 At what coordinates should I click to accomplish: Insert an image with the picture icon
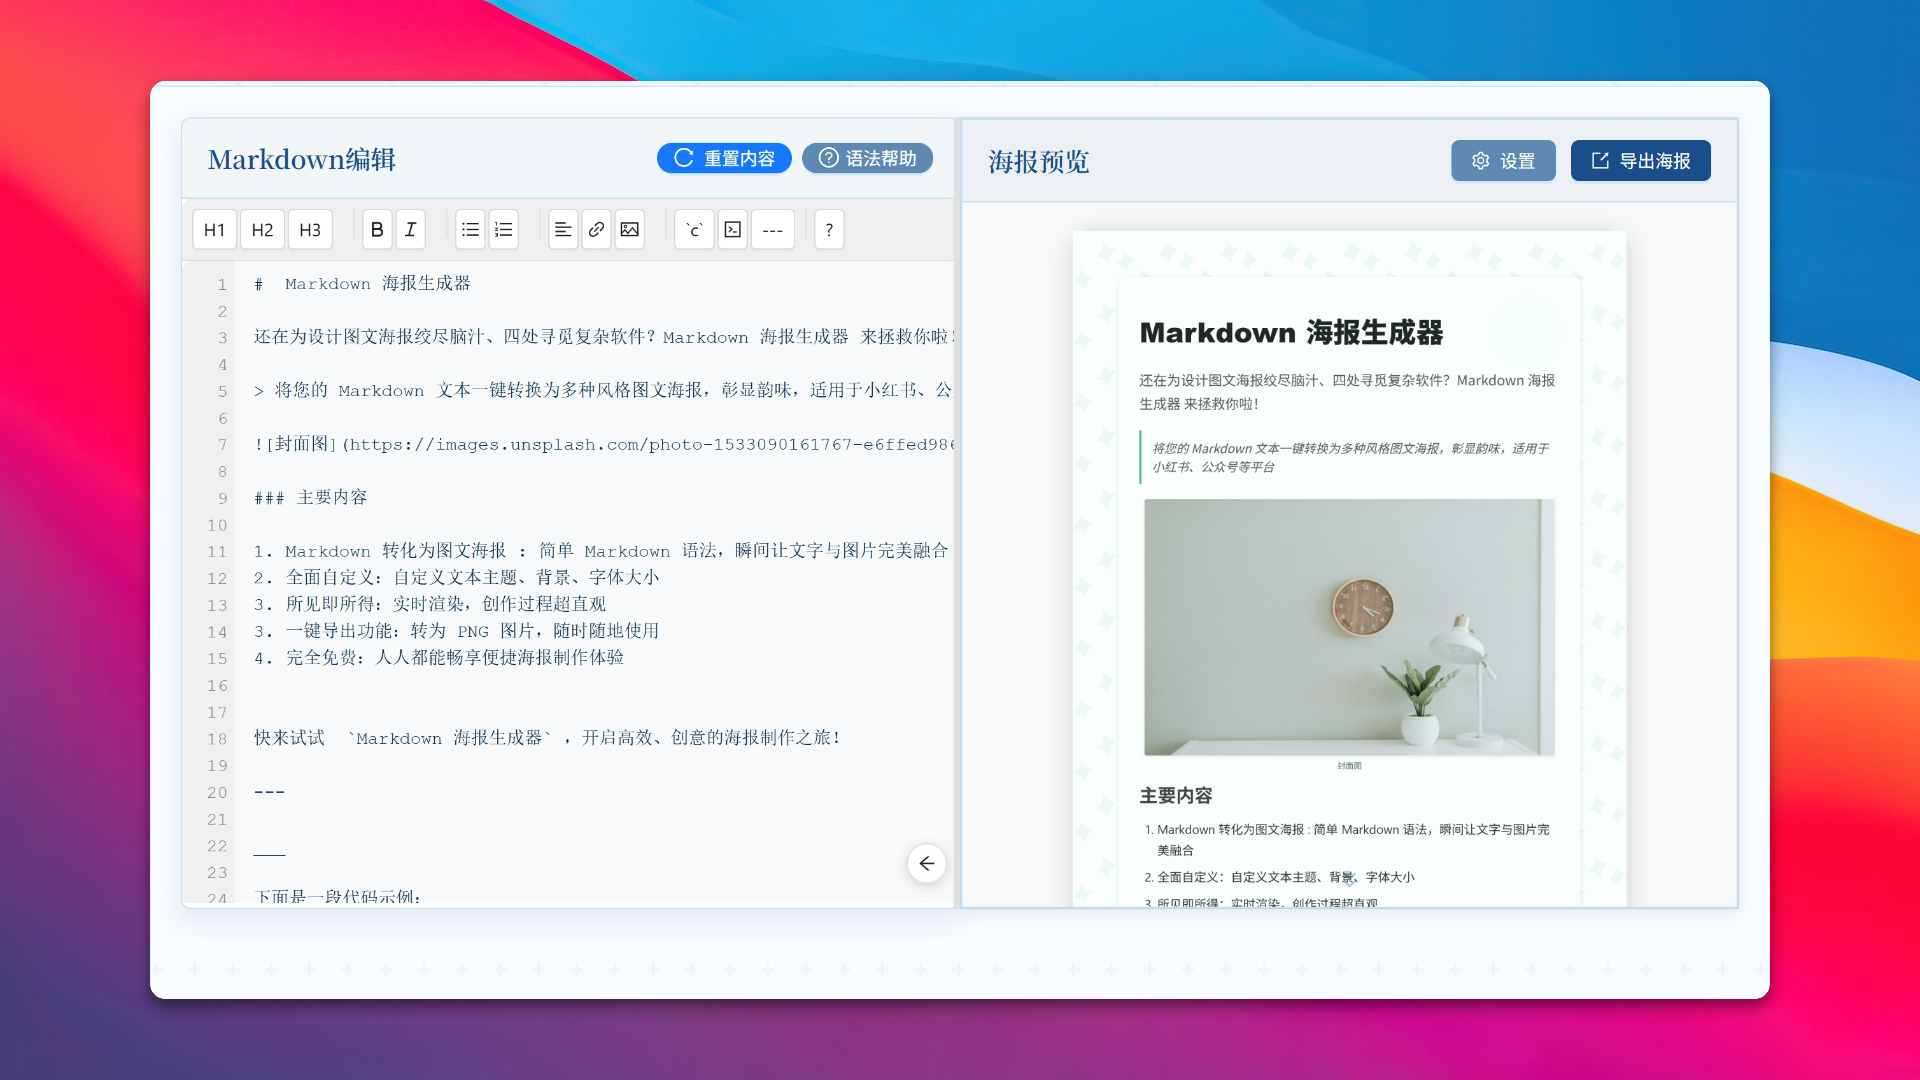(629, 230)
